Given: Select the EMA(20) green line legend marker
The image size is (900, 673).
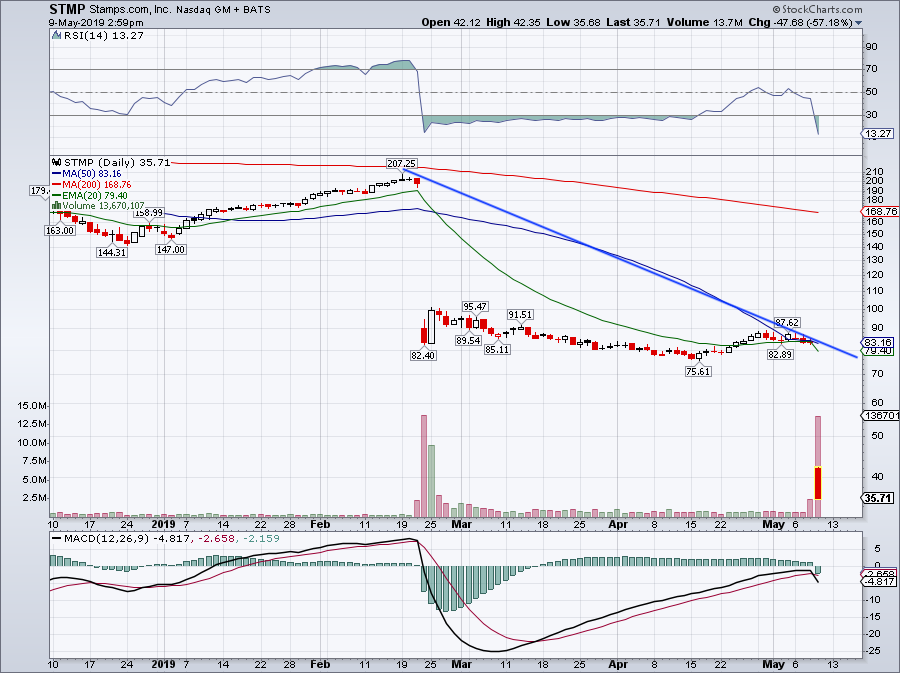Looking at the screenshot, I should tap(56, 195).
